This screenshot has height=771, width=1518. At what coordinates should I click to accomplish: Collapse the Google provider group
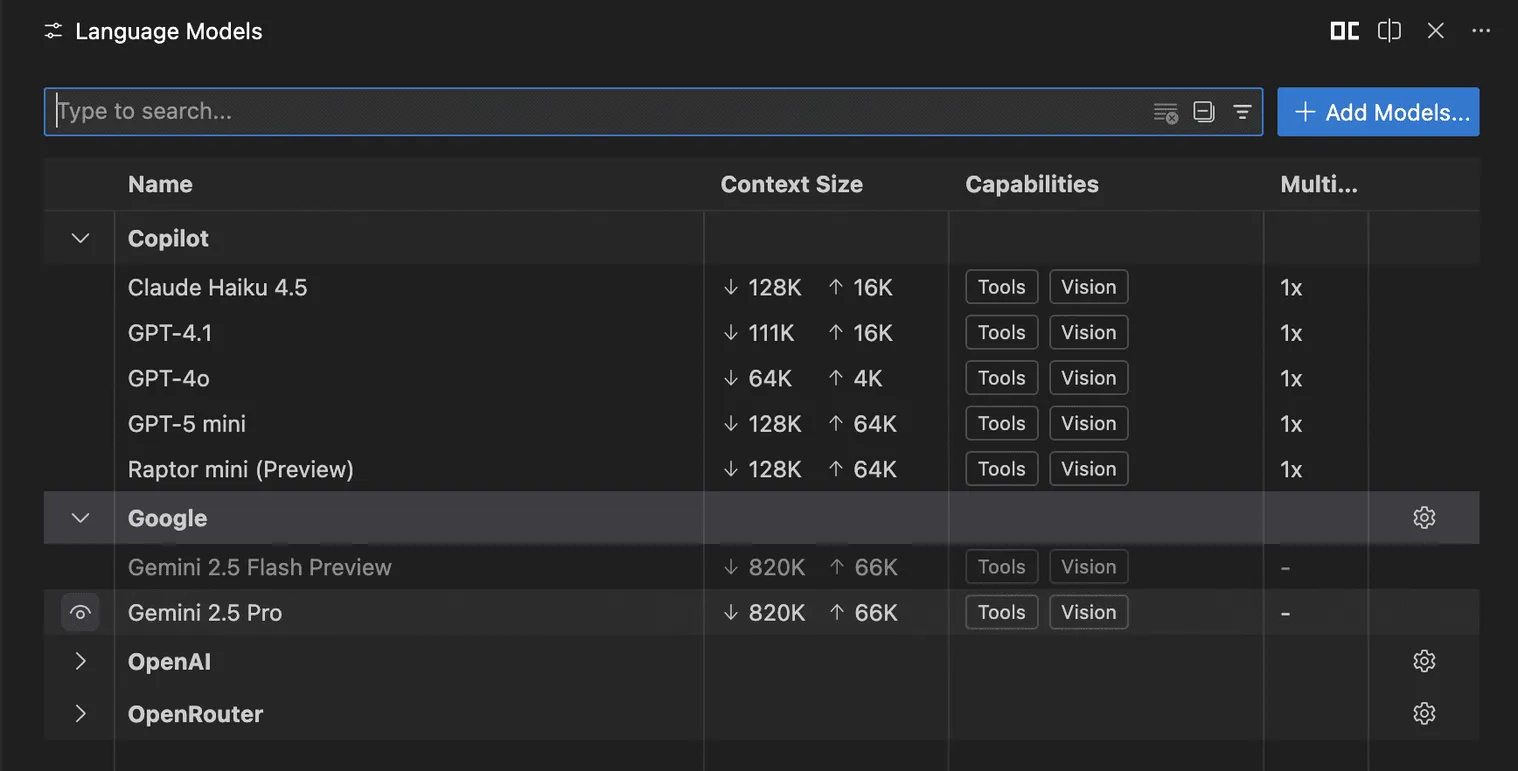coord(81,518)
